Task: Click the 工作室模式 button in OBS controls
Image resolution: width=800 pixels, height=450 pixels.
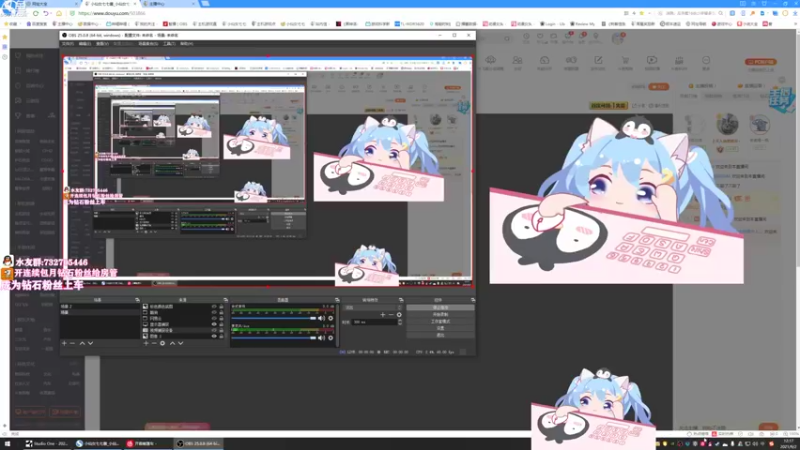Action: click(x=440, y=321)
